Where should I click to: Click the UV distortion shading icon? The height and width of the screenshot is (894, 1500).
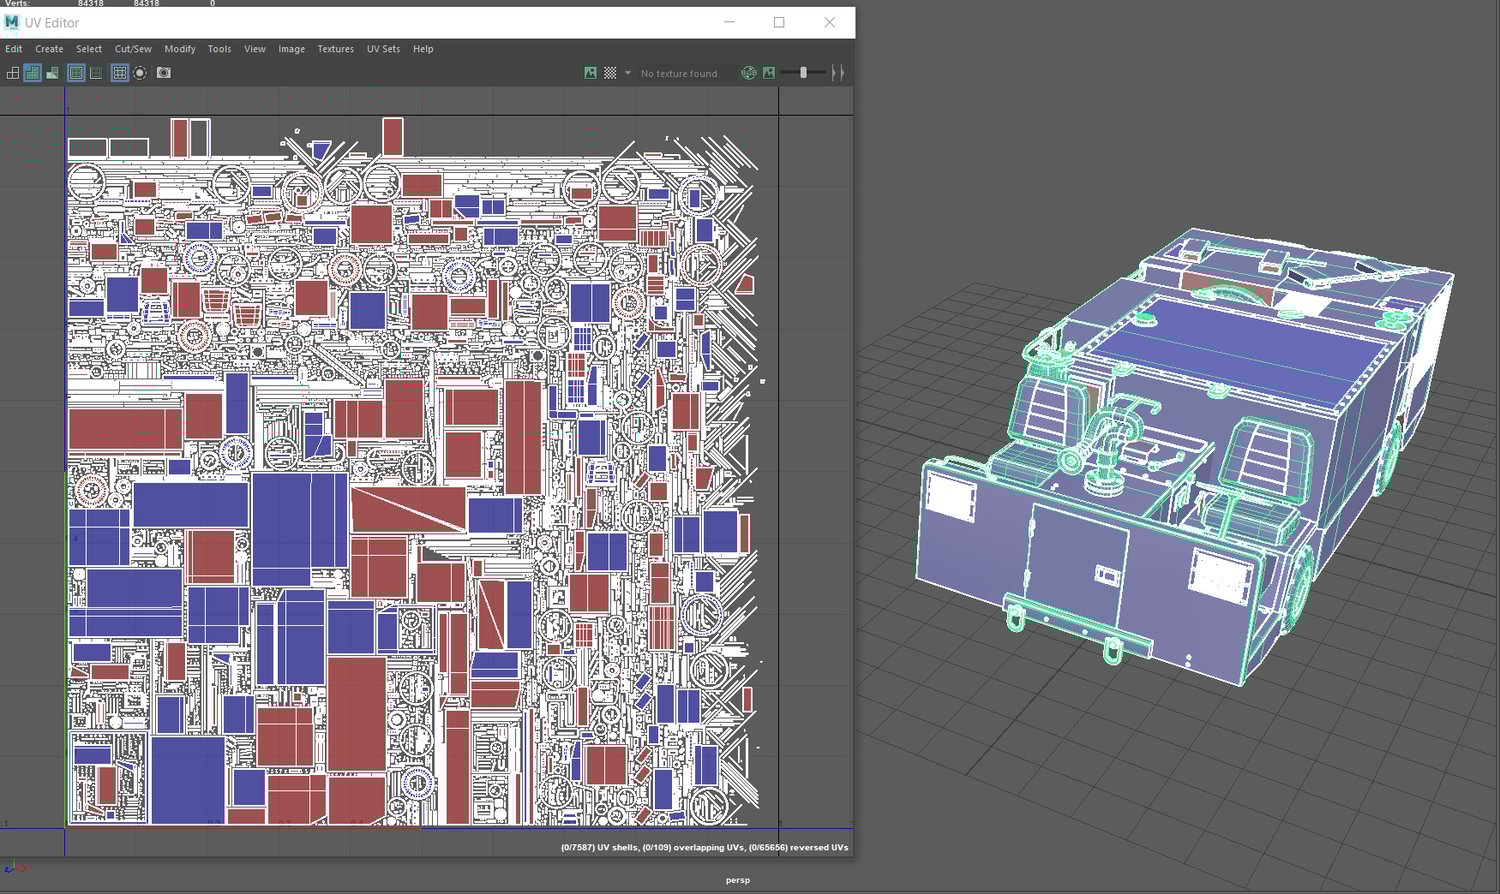tap(52, 73)
